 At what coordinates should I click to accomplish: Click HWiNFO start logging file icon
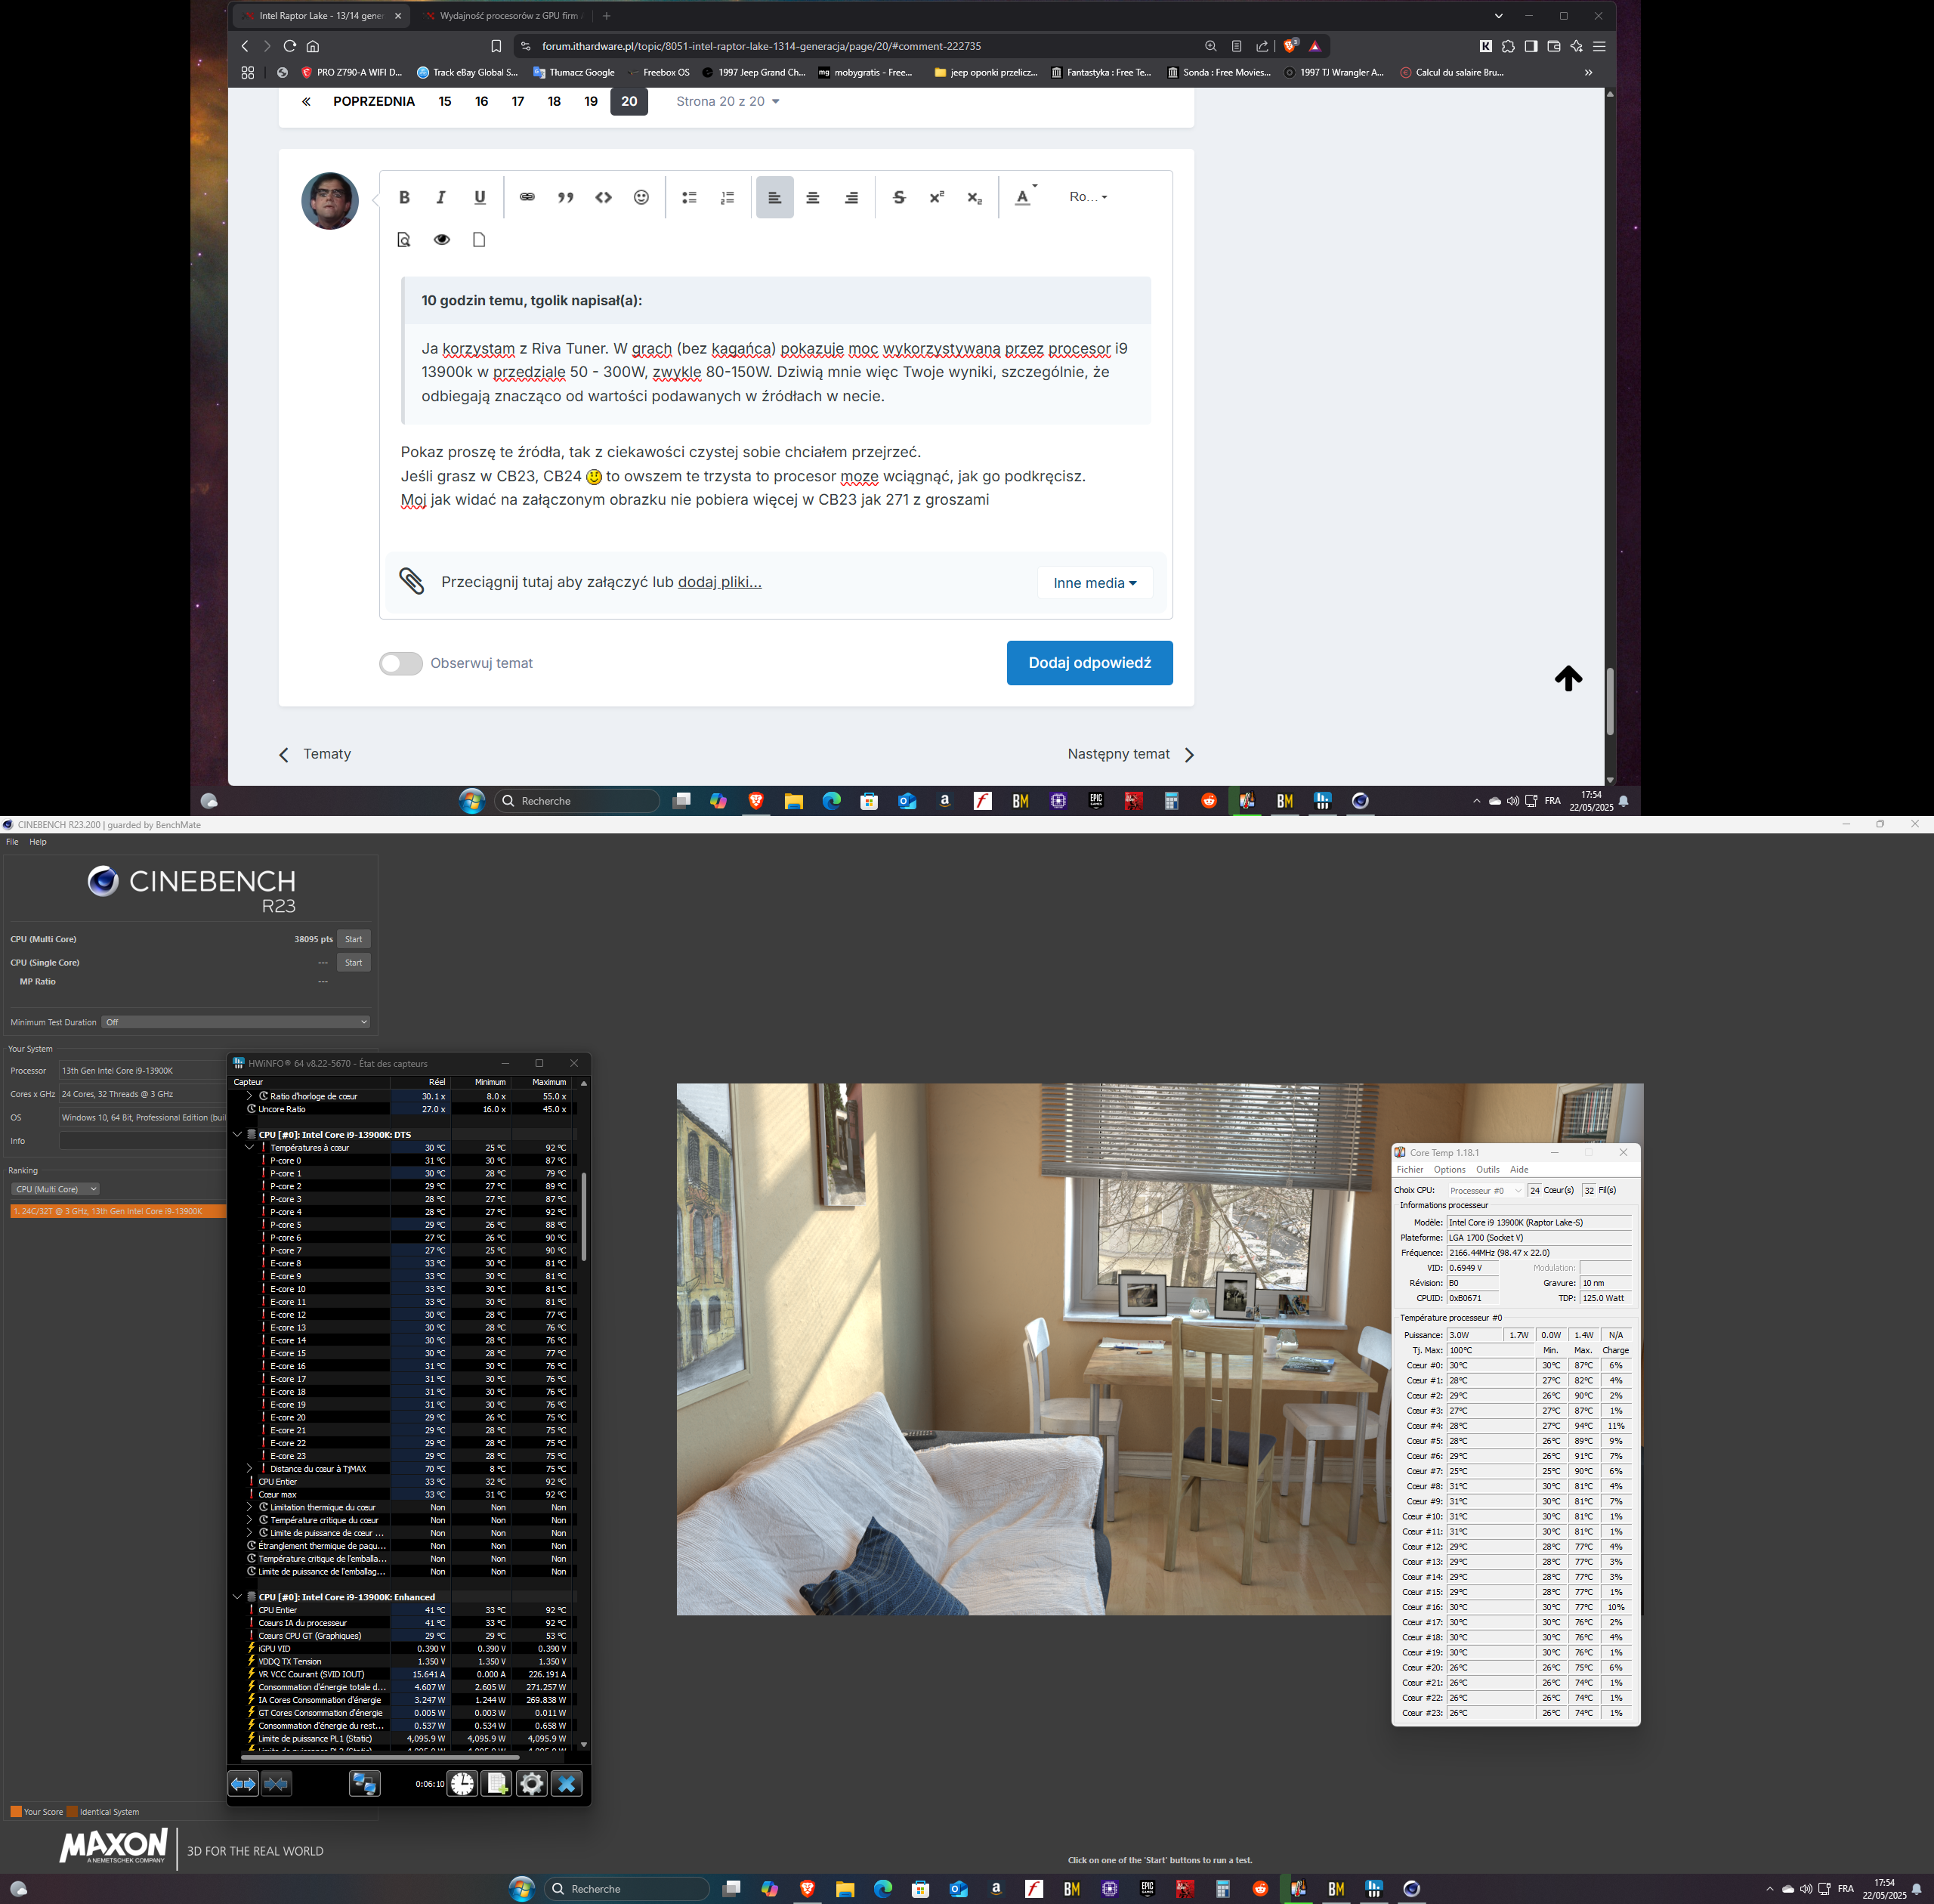click(497, 1783)
